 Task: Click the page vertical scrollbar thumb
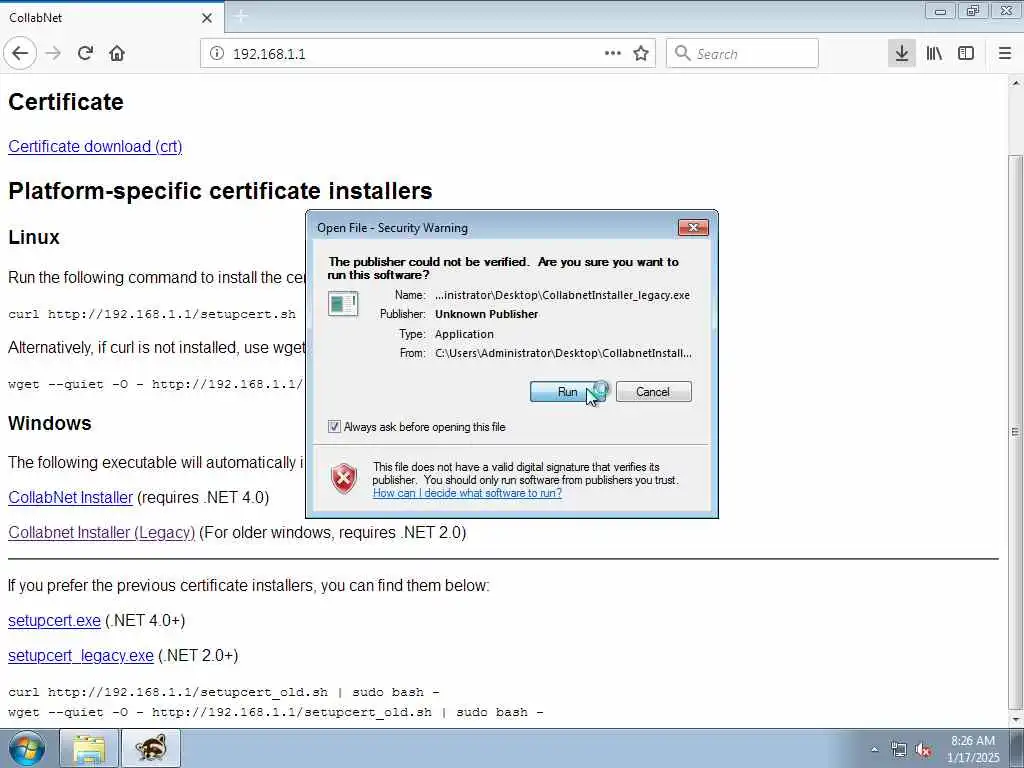tap(1015, 431)
